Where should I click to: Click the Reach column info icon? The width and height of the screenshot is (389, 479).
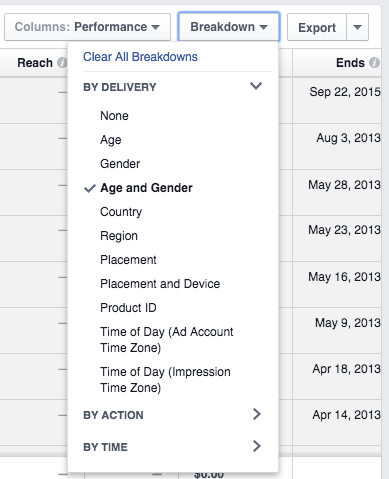click(62, 63)
